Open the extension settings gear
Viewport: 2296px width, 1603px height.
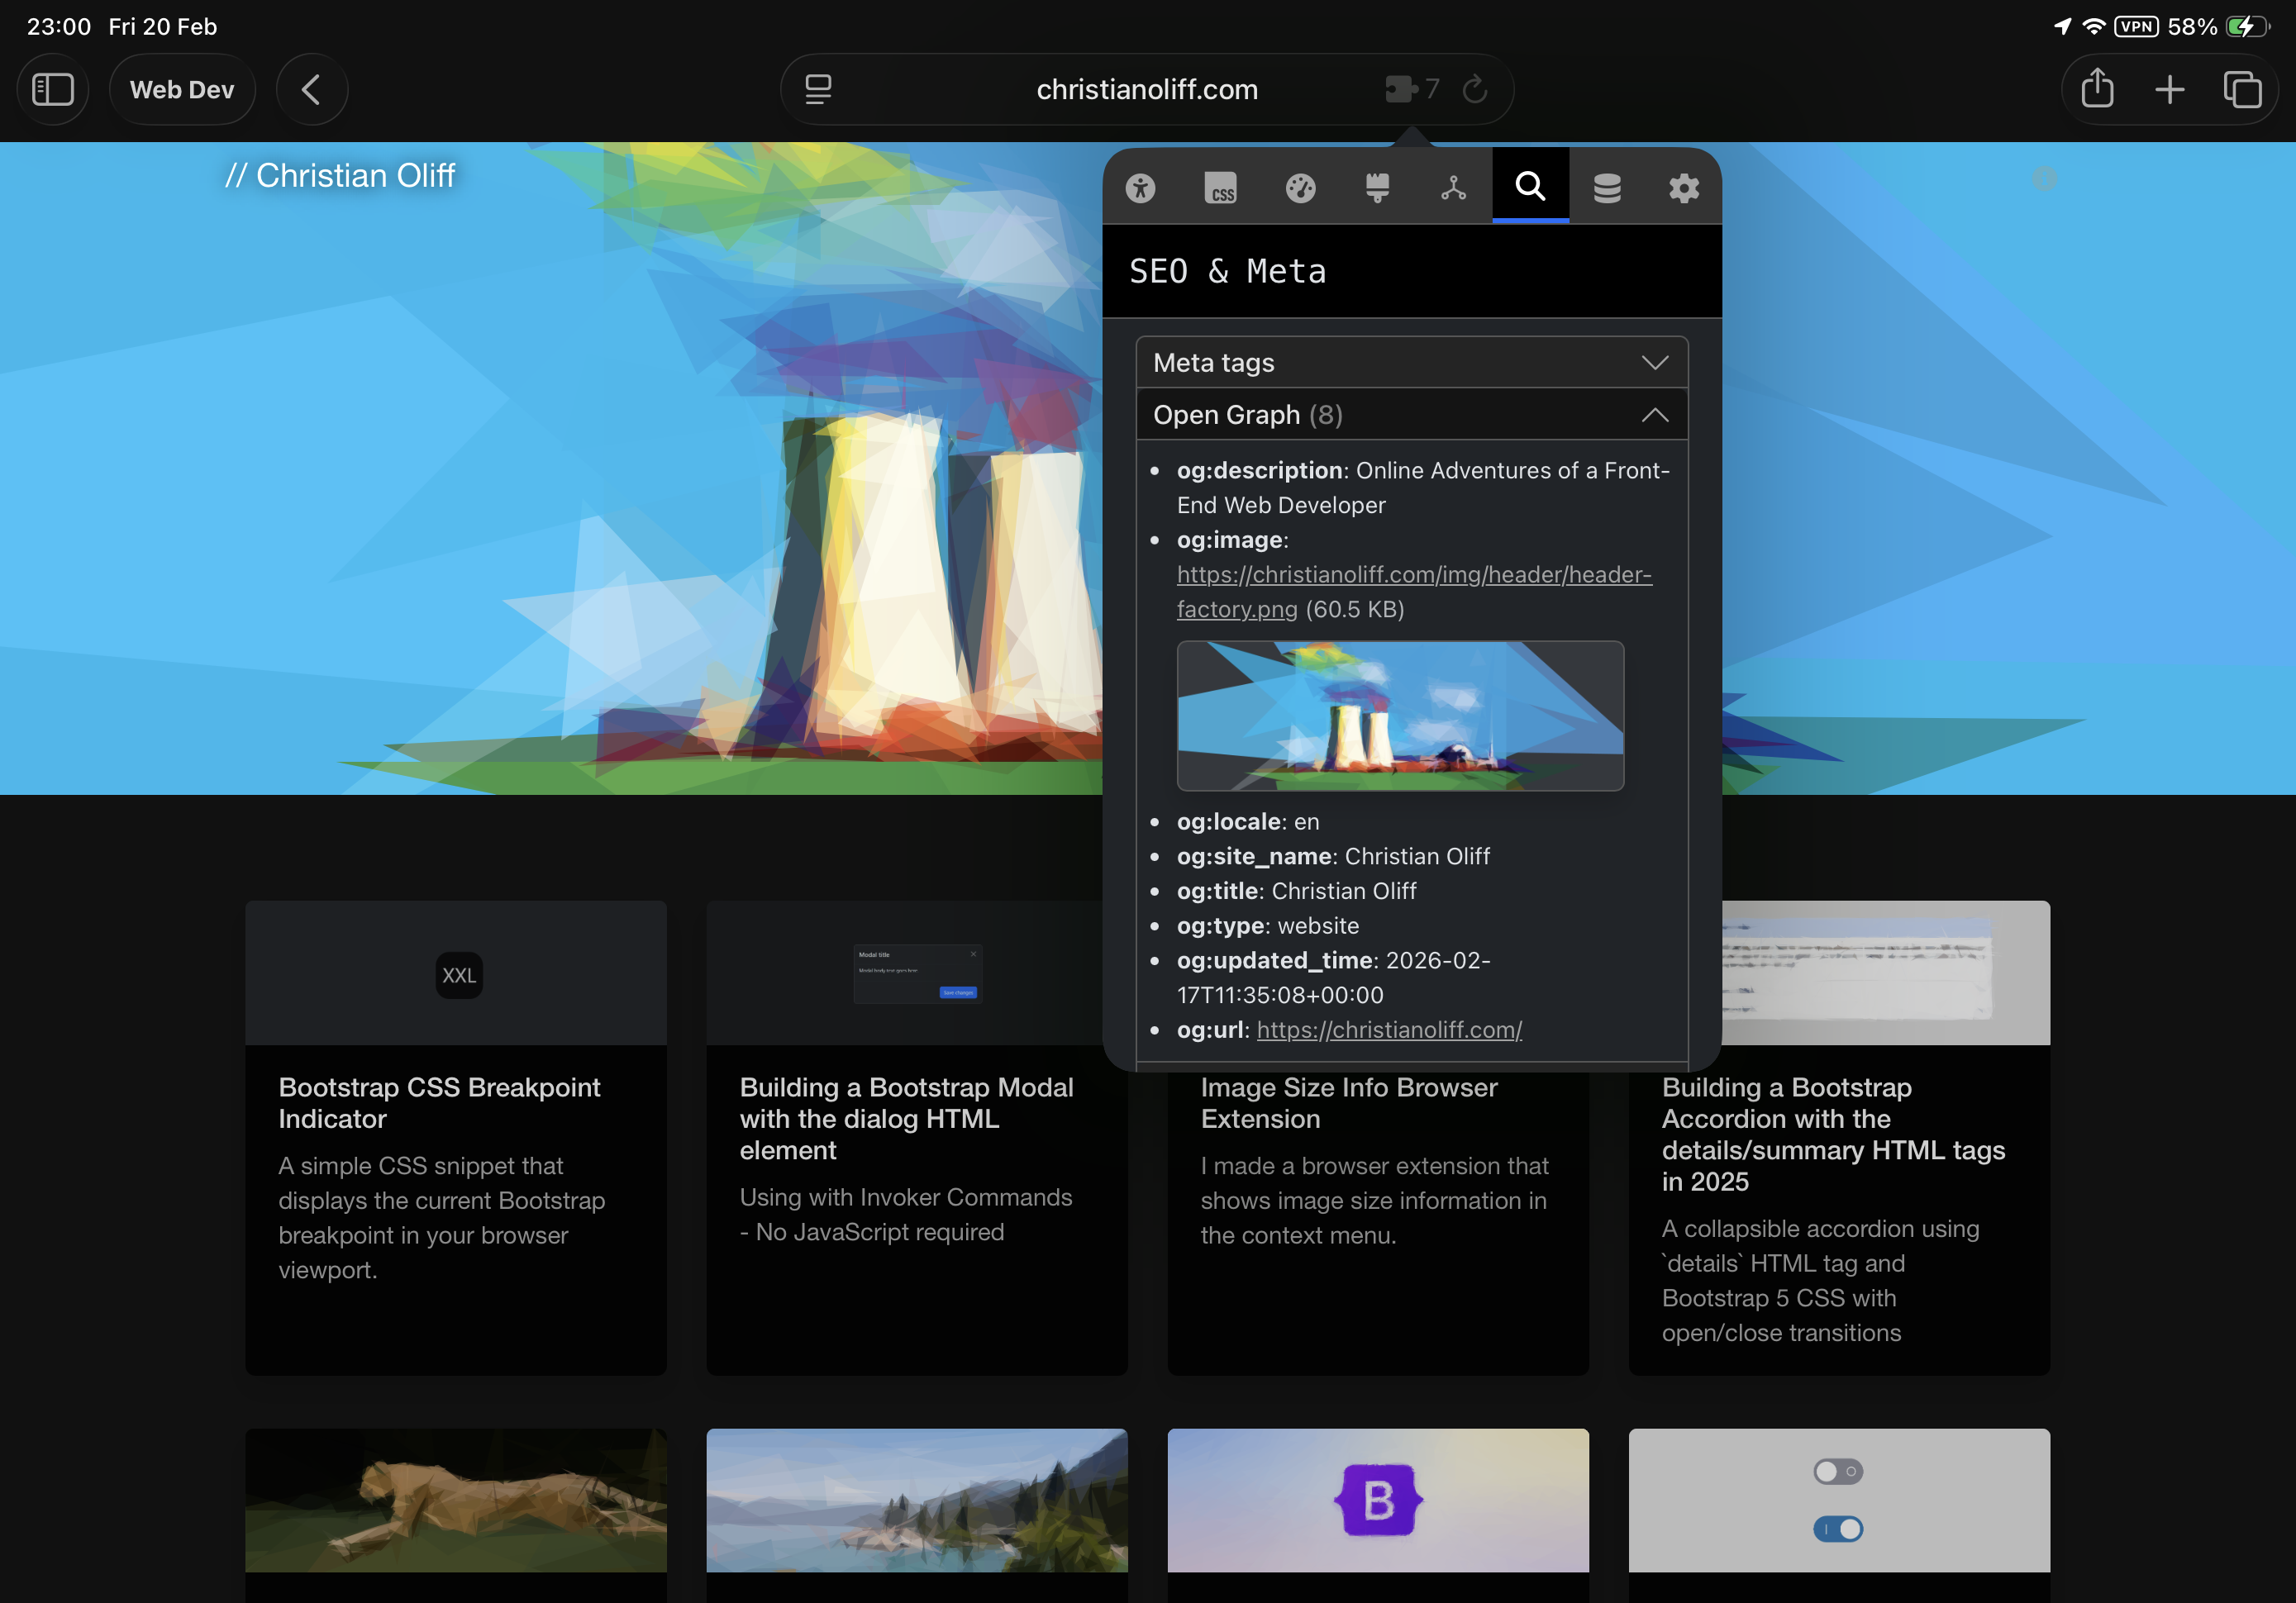(x=1684, y=187)
